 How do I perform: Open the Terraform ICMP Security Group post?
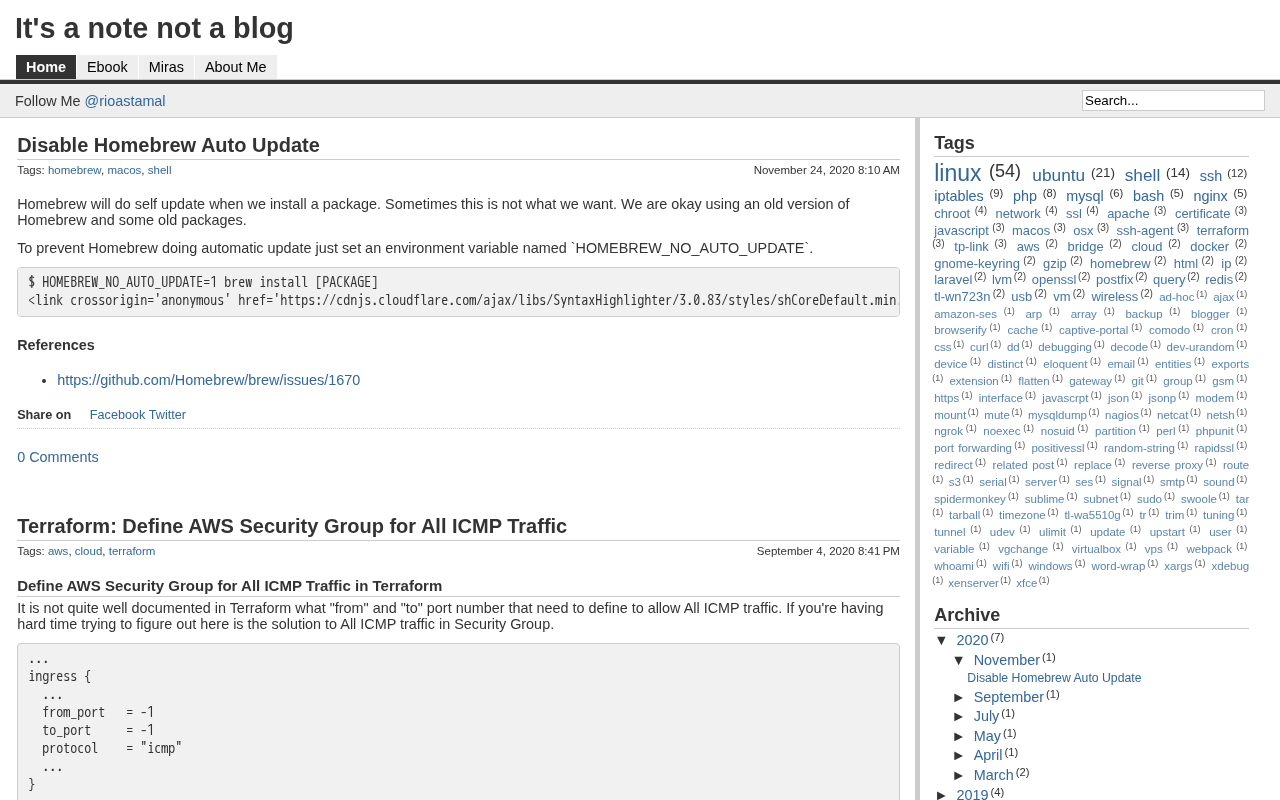click(292, 526)
